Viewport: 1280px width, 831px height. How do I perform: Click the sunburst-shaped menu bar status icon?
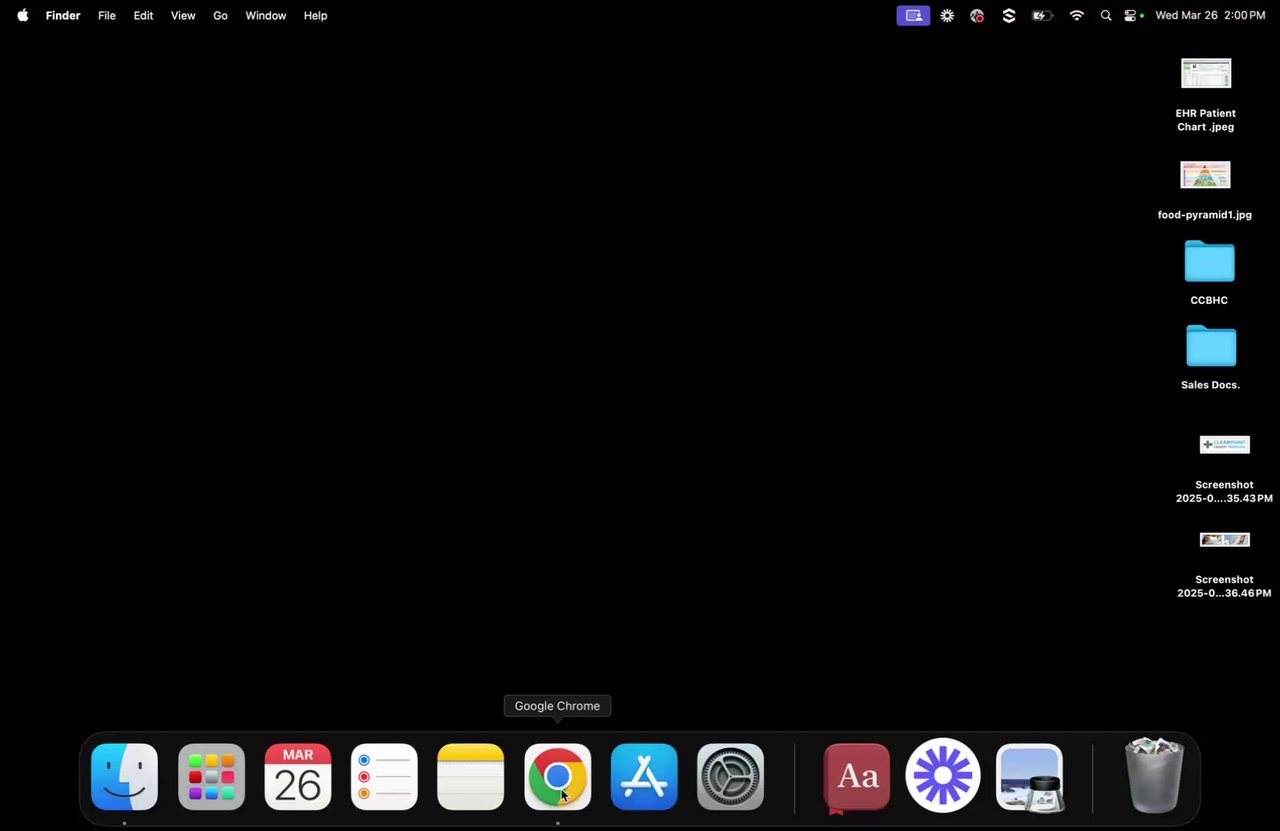click(x=947, y=16)
